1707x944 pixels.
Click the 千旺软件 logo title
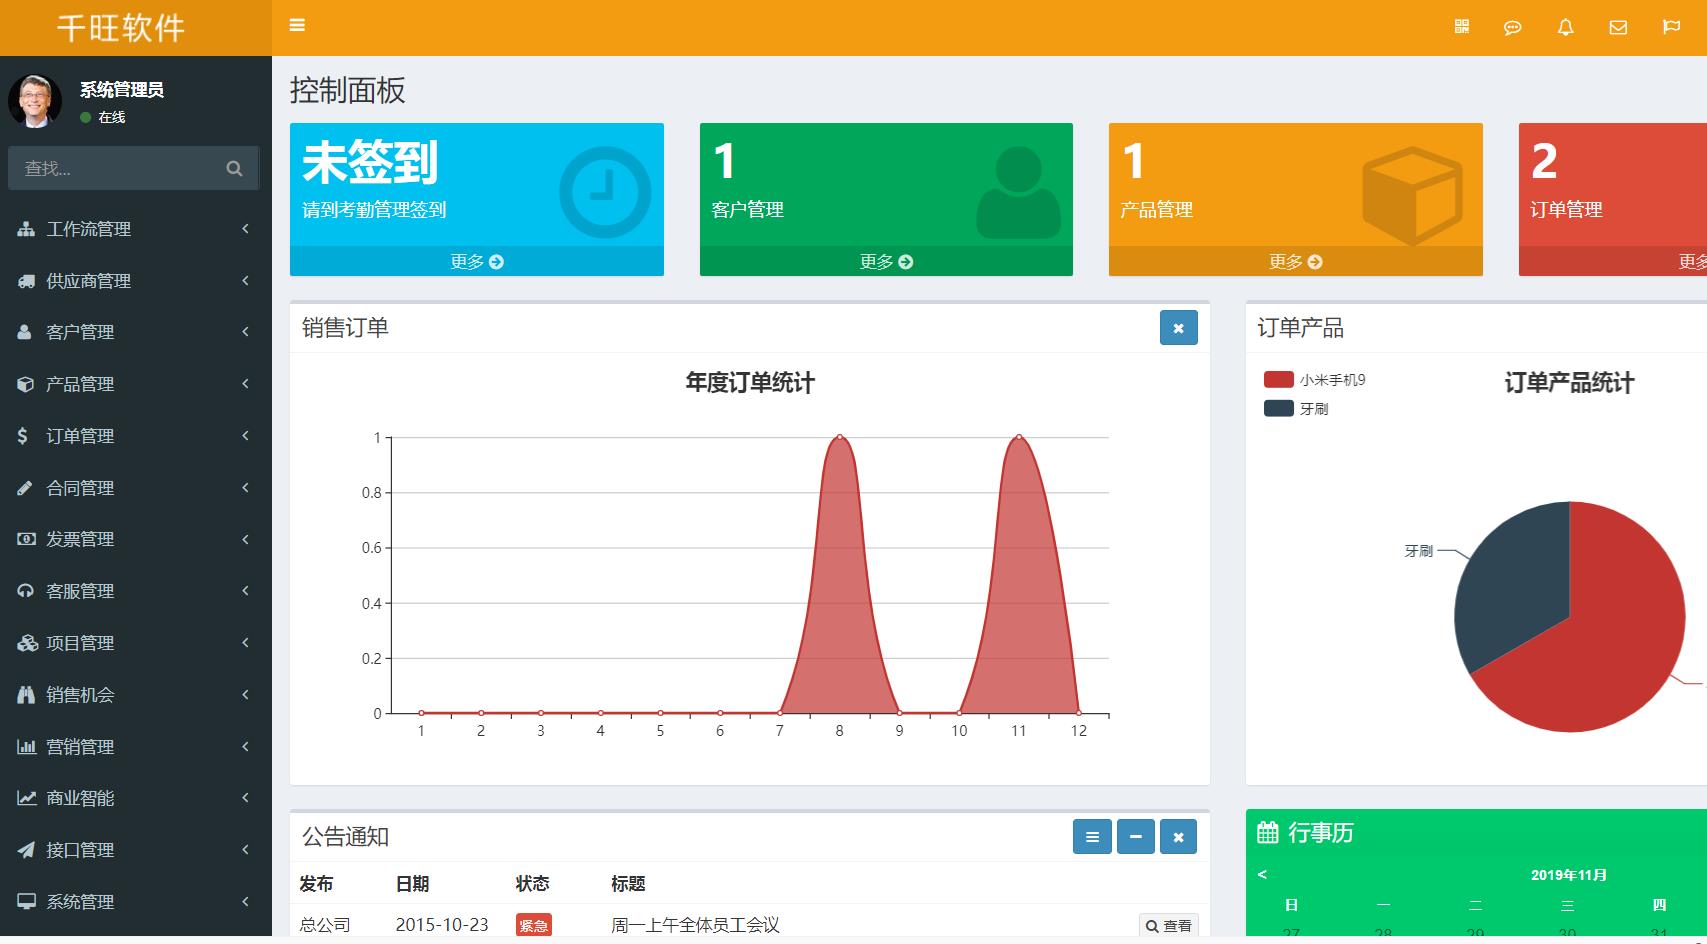(121, 28)
